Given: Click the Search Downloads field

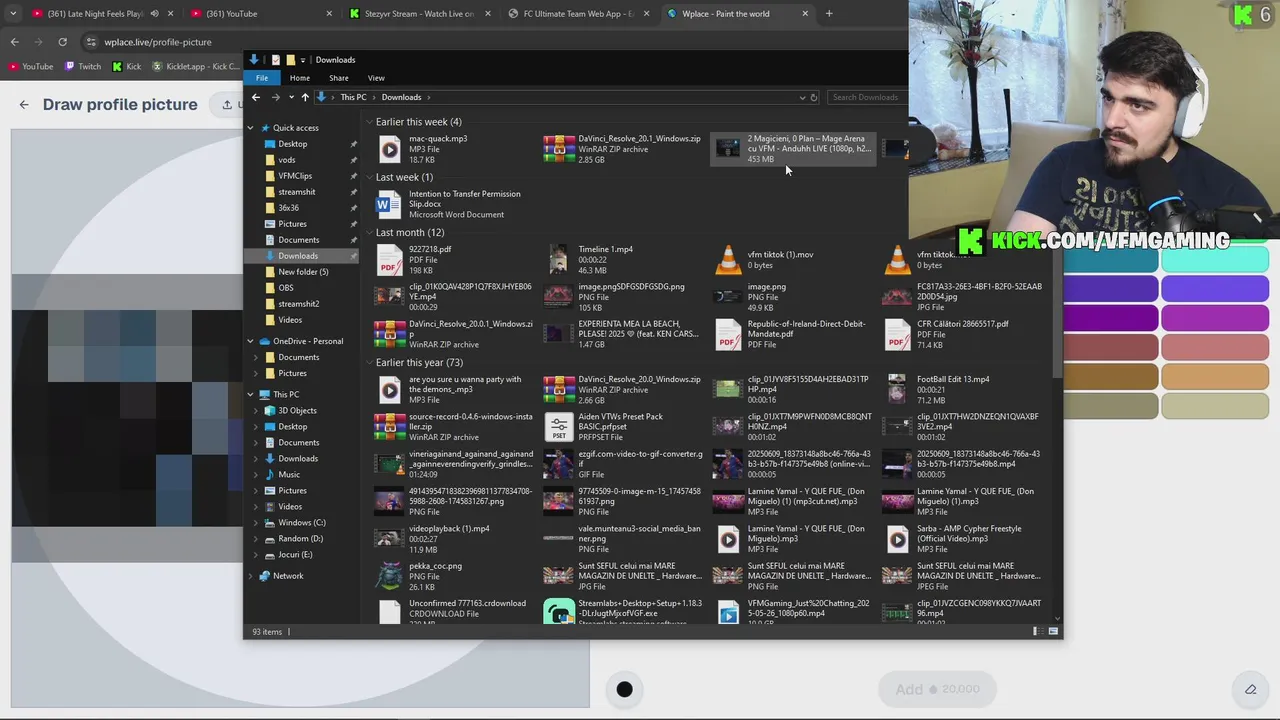Looking at the screenshot, I should (868, 97).
